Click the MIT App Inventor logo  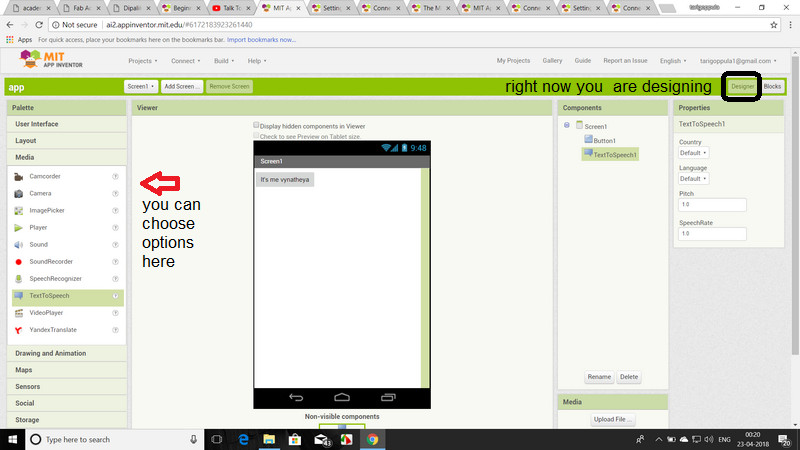point(51,59)
